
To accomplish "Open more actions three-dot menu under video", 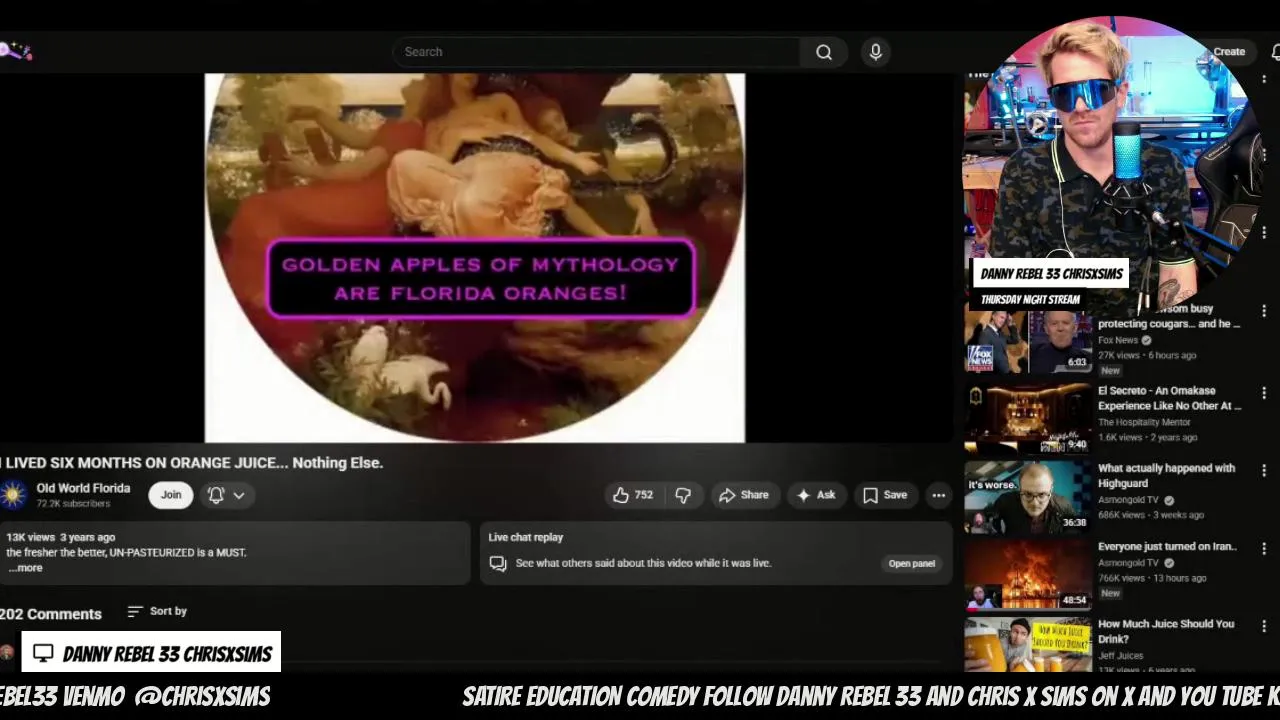I will pos(939,495).
